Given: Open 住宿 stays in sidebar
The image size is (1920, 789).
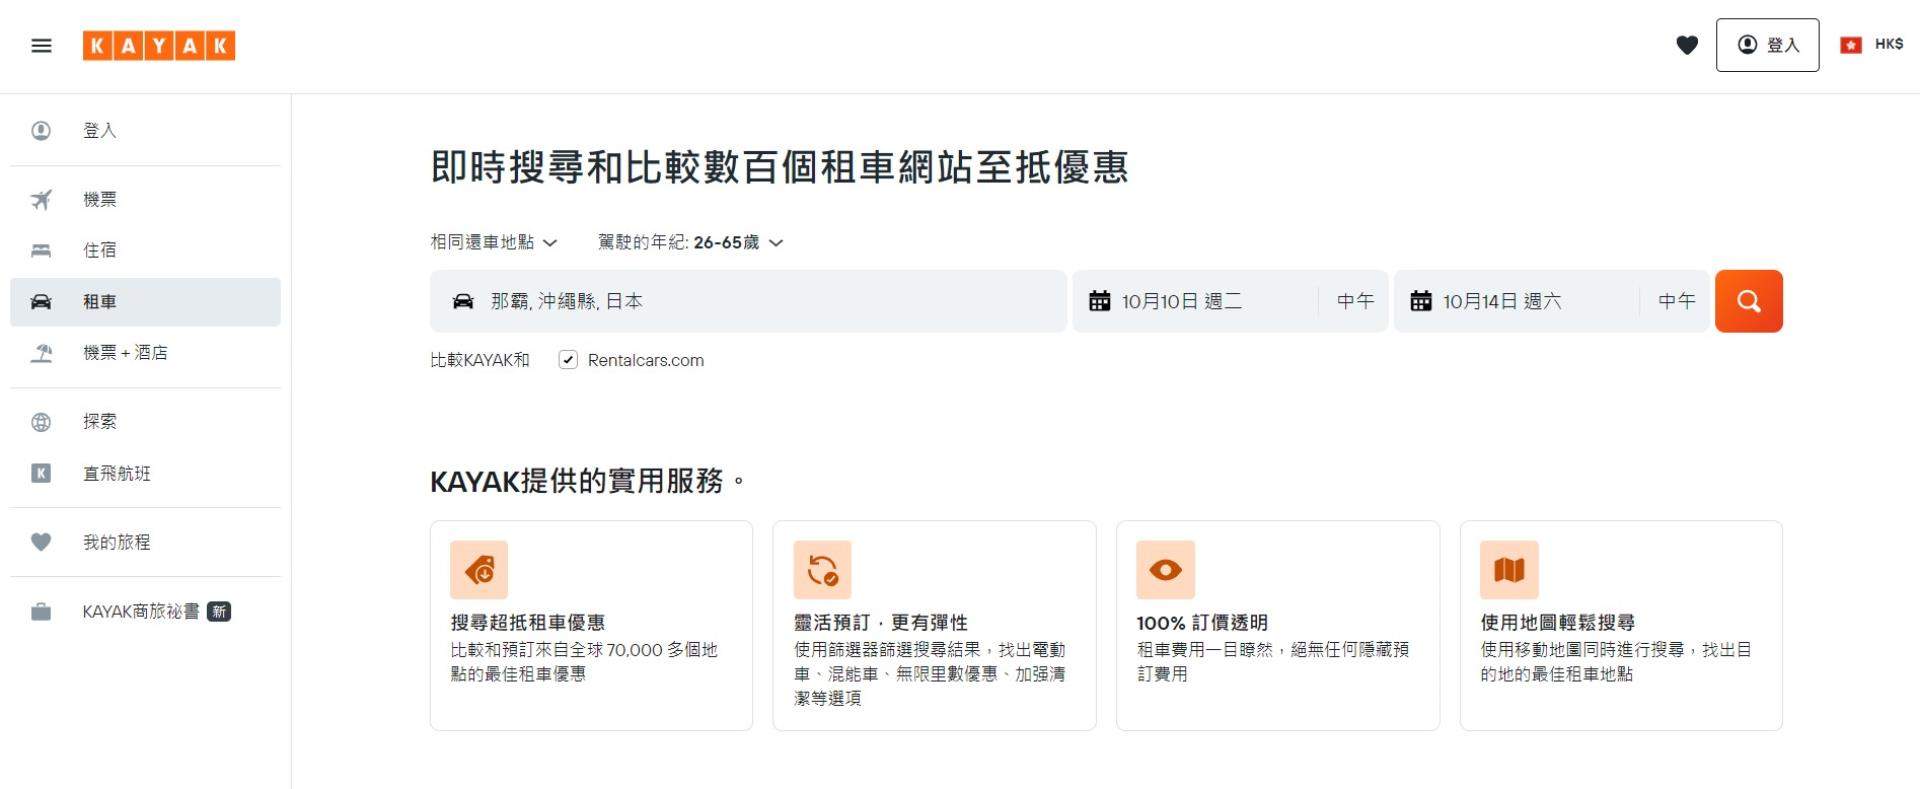Looking at the screenshot, I should pos(145,250).
